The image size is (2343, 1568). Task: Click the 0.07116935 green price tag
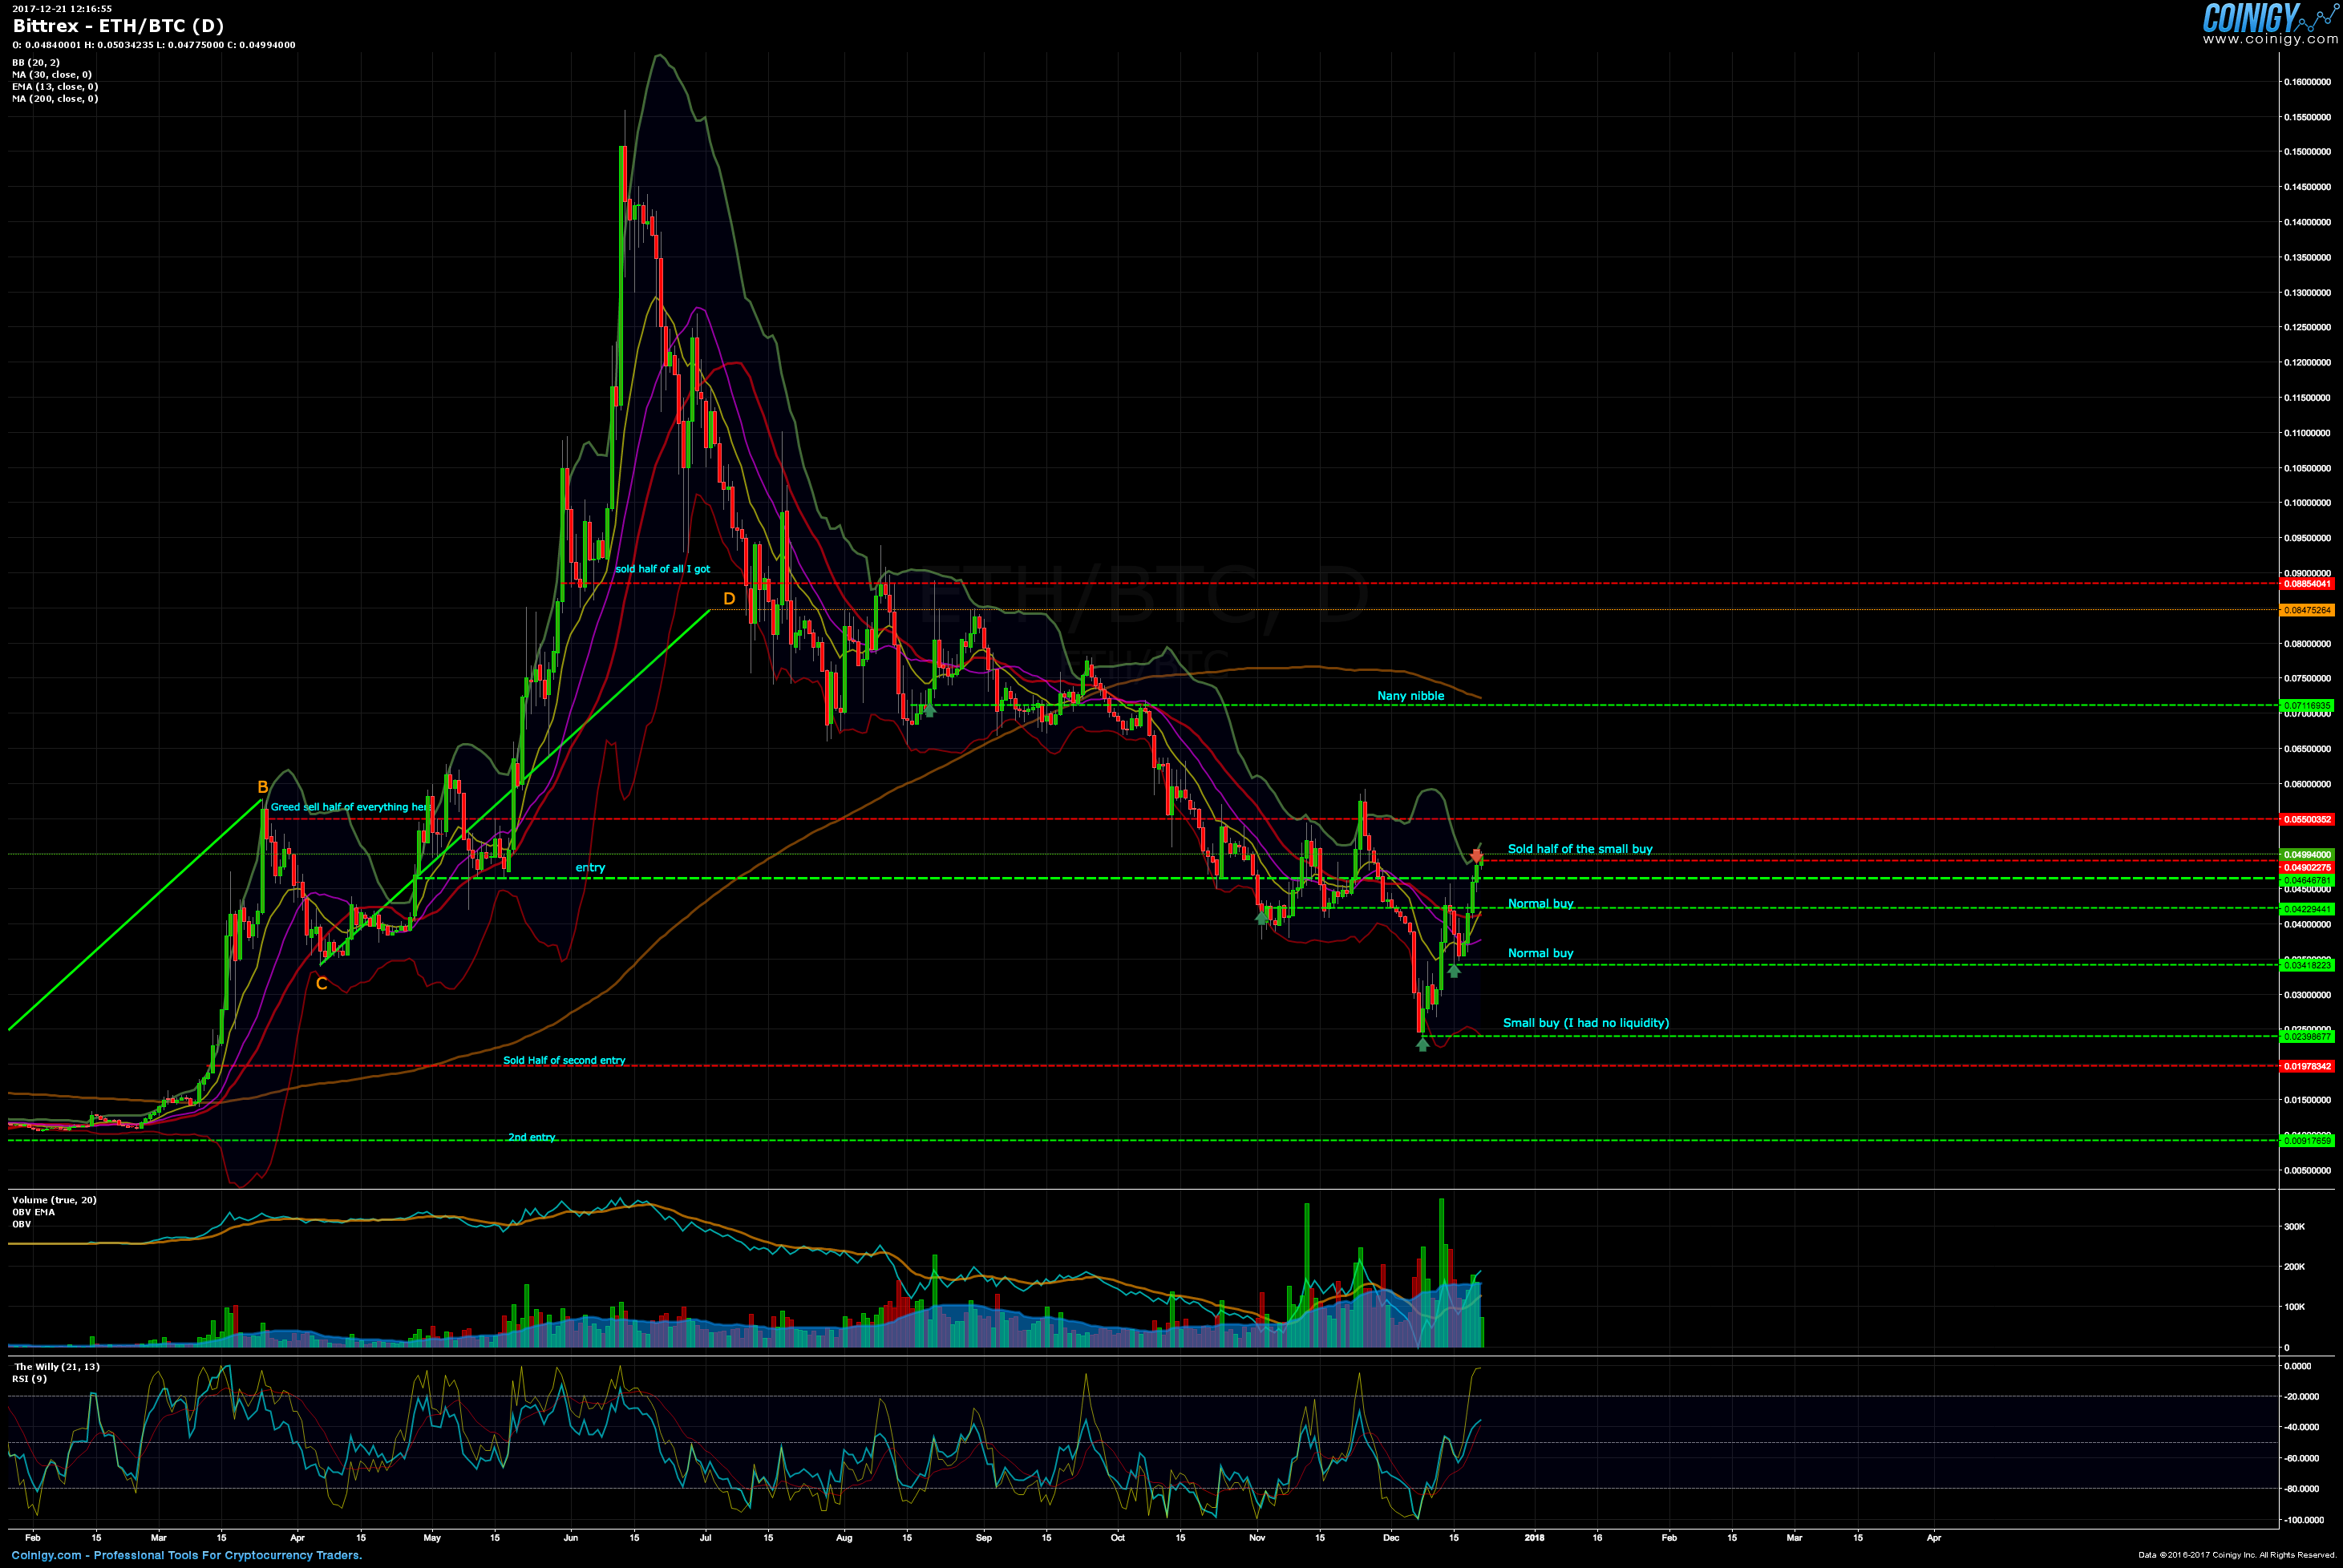coord(2308,706)
